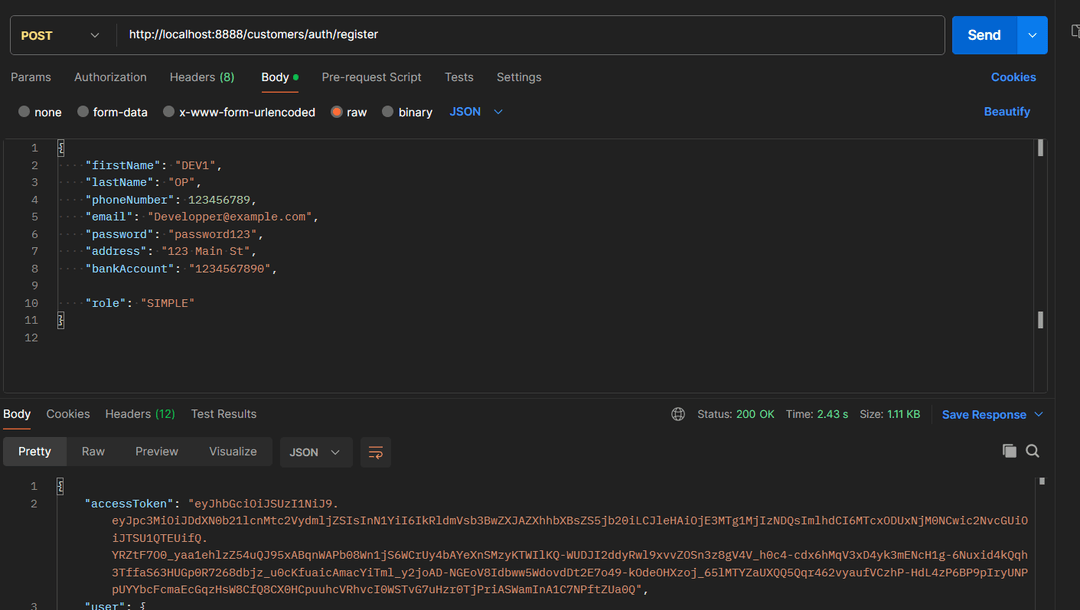Image resolution: width=1080 pixels, height=610 pixels.
Task: Select the none body type
Action: point(25,112)
